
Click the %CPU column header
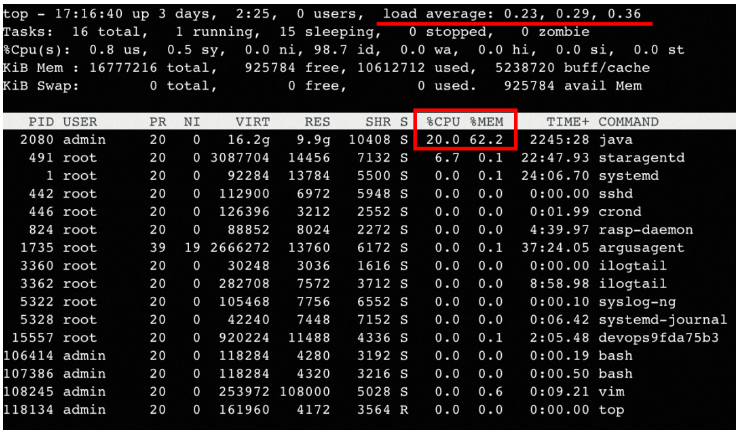click(x=443, y=122)
